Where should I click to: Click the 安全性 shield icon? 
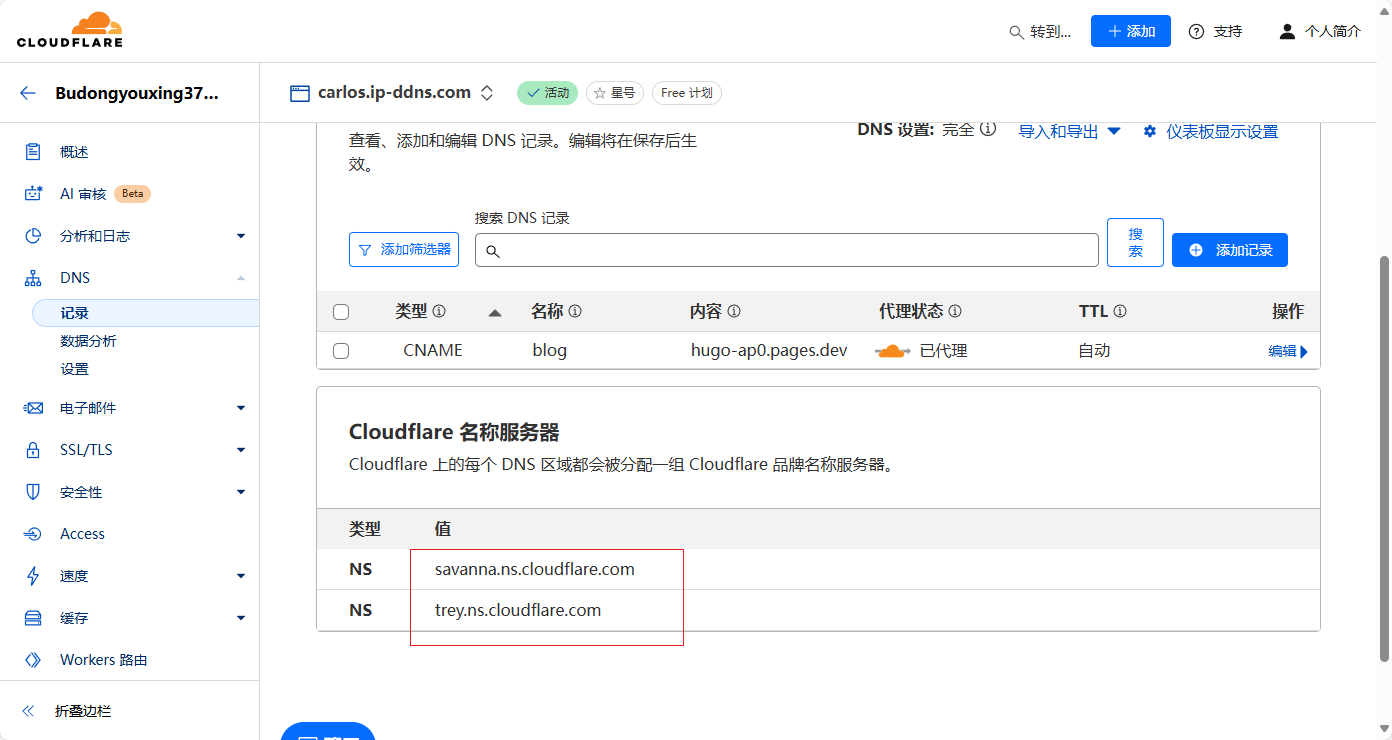click(x=33, y=492)
